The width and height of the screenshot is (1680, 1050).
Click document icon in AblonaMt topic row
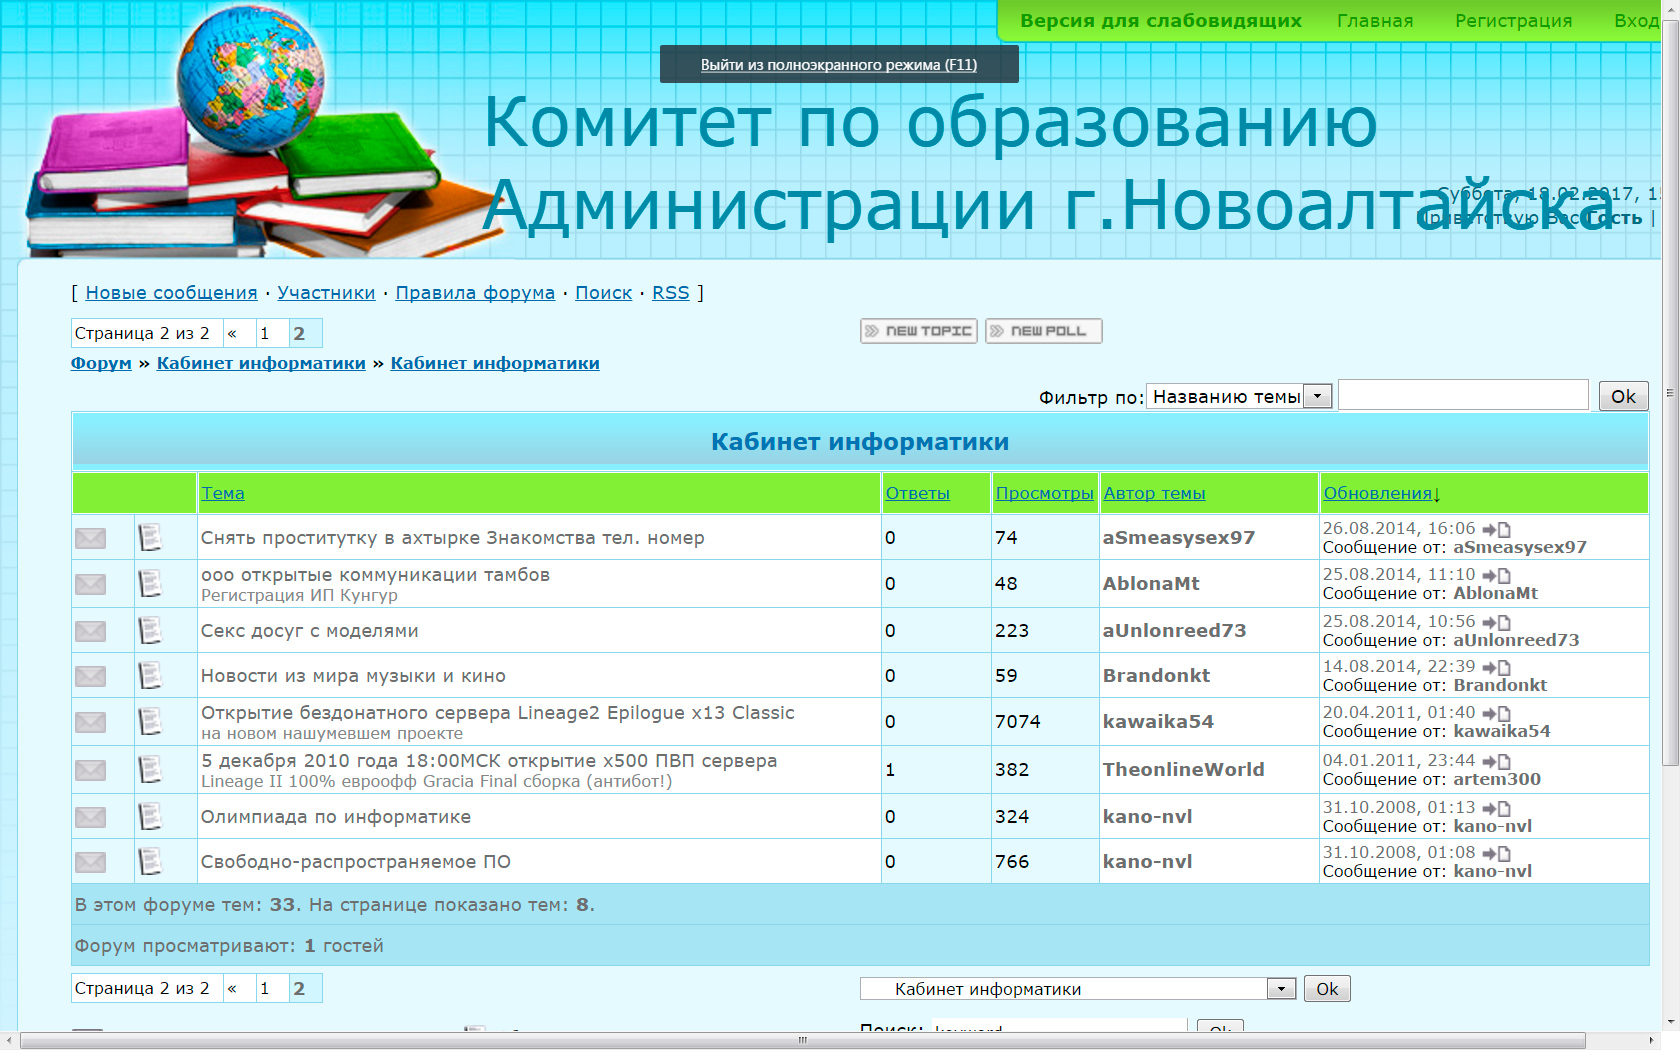[150, 584]
